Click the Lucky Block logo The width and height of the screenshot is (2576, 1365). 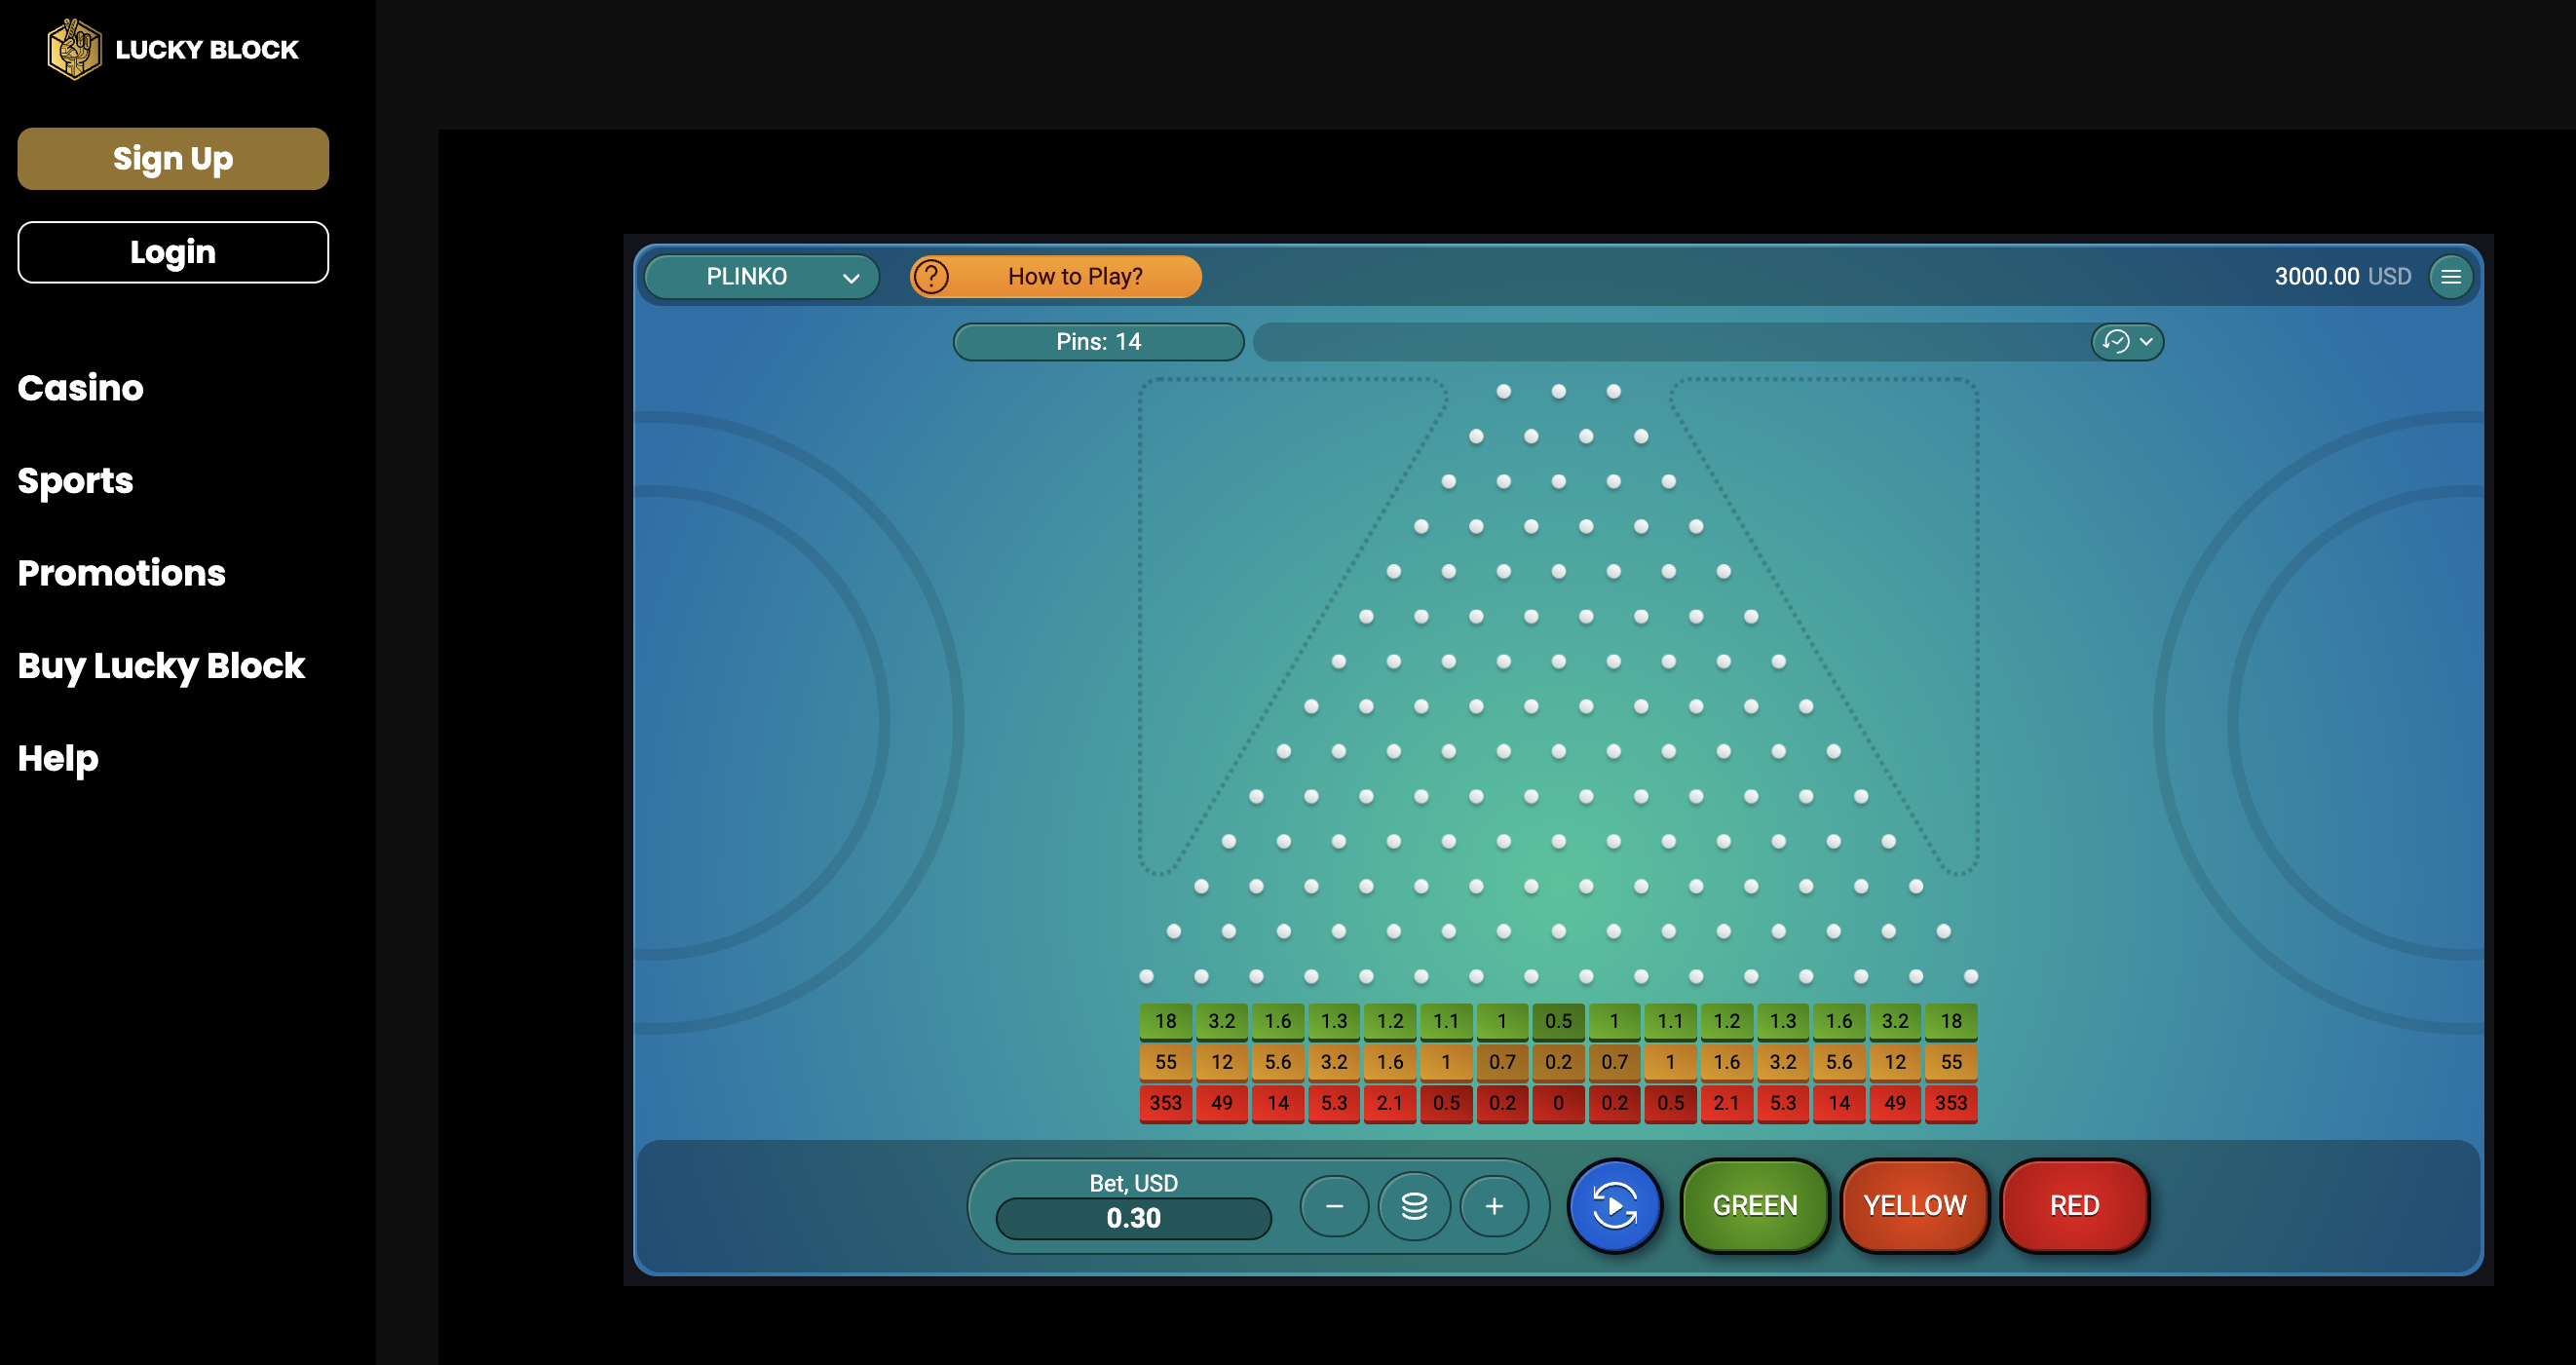[x=172, y=48]
